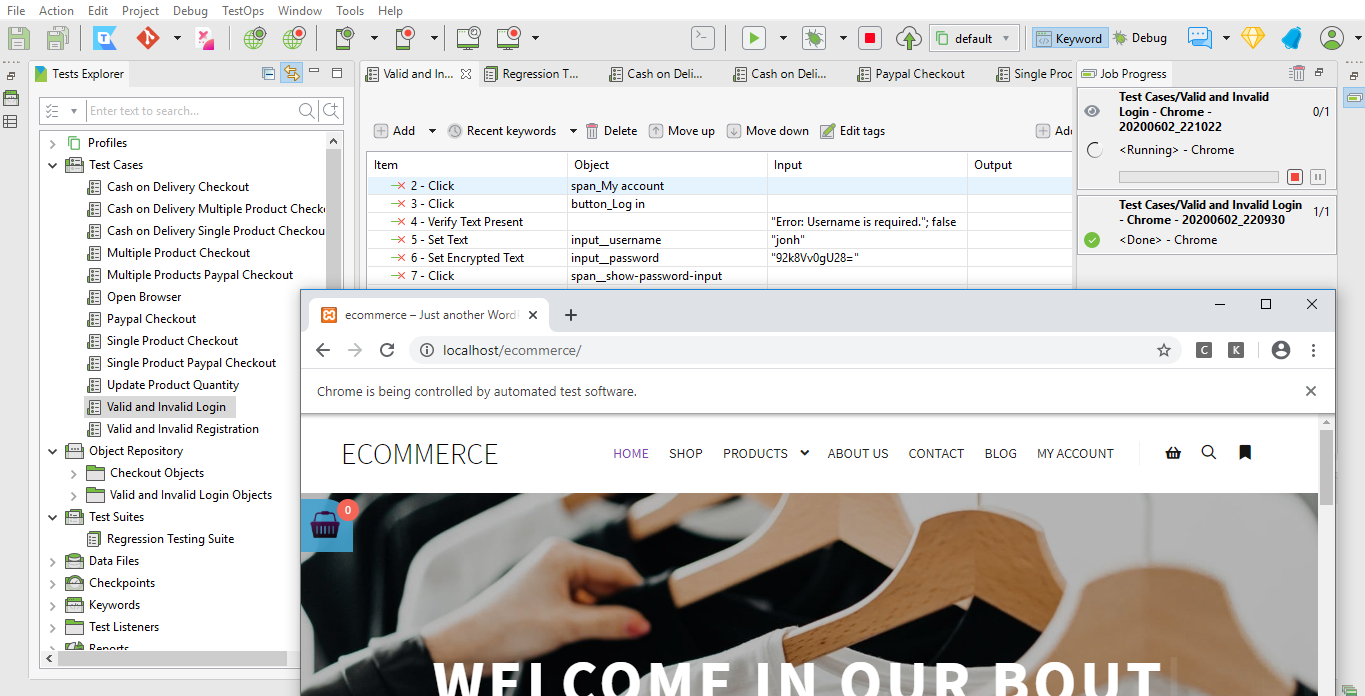1365x696 pixels.
Task: Open Git icon dropdown arrow
Action: click(177, 38)
